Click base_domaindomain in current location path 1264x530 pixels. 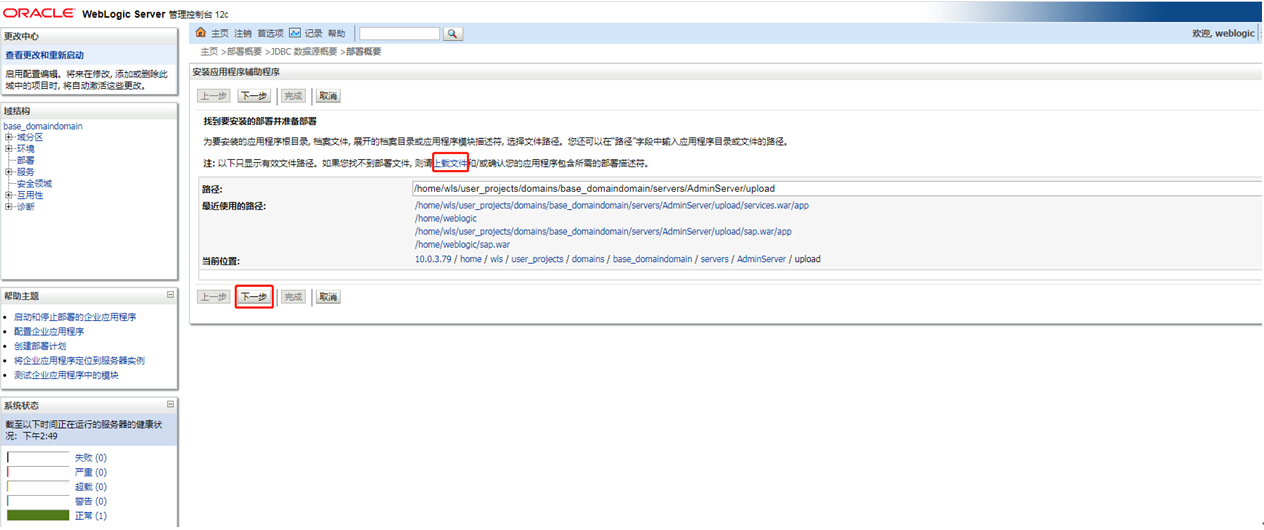pyautogui.click(x=653, y=259)
